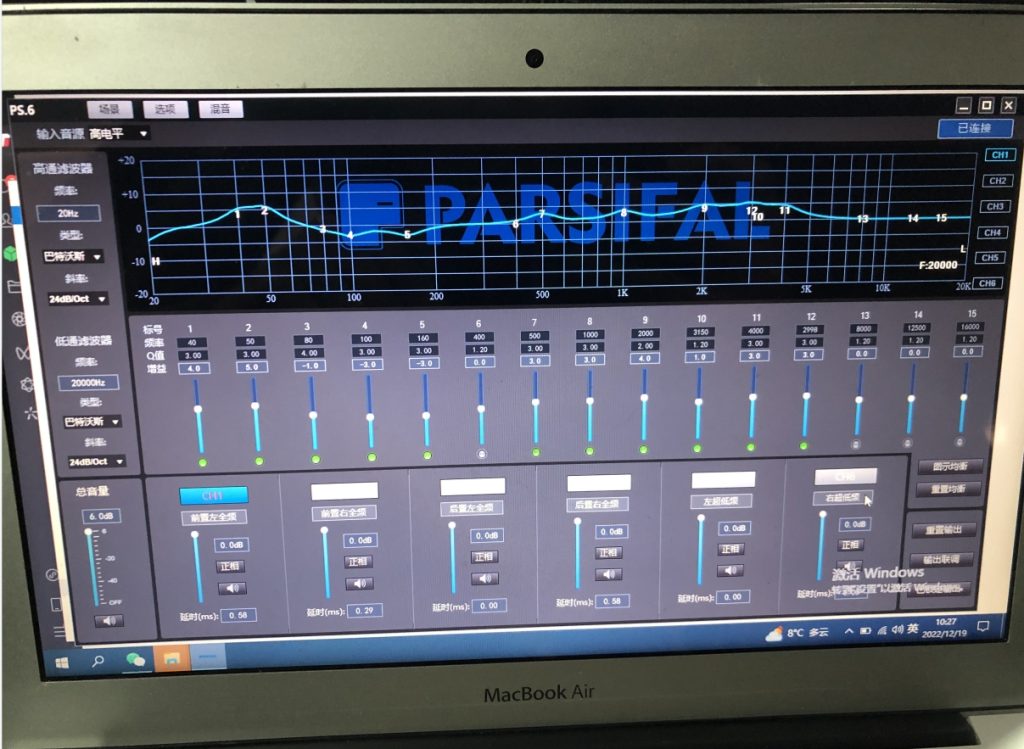This screenshot has height=749, width=1024.
Task: Click the 输出联调 button
Action: click(941, 560)
